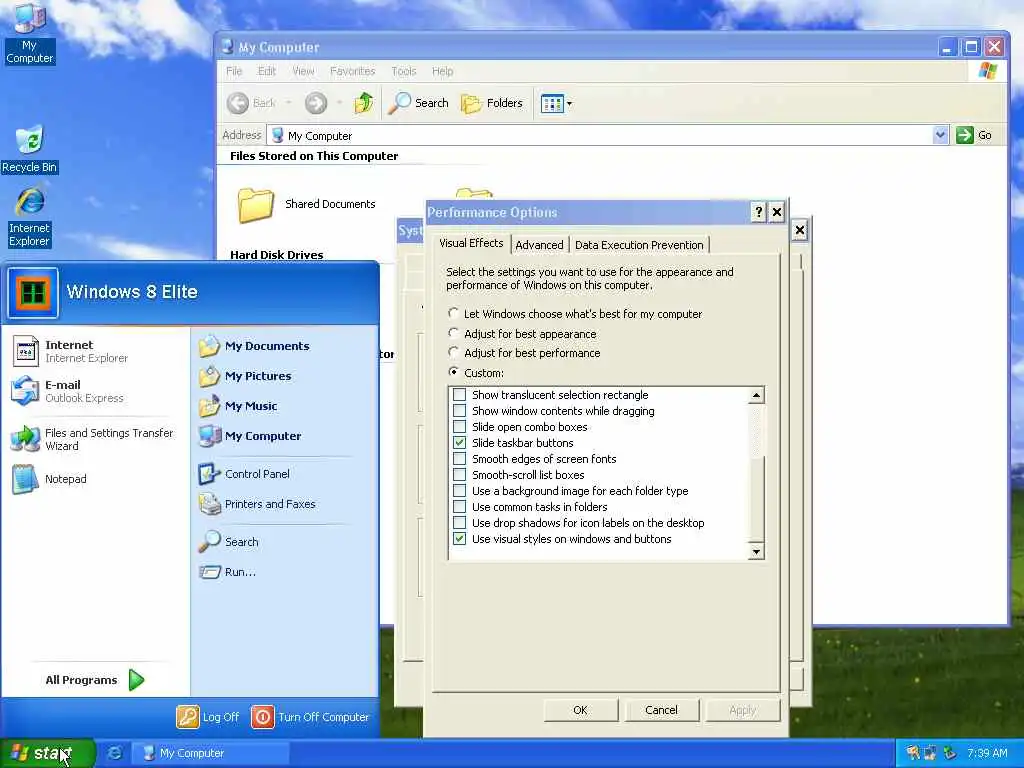
Task: Toggle the Folders pane button
Action: click(x=492, y=103)
